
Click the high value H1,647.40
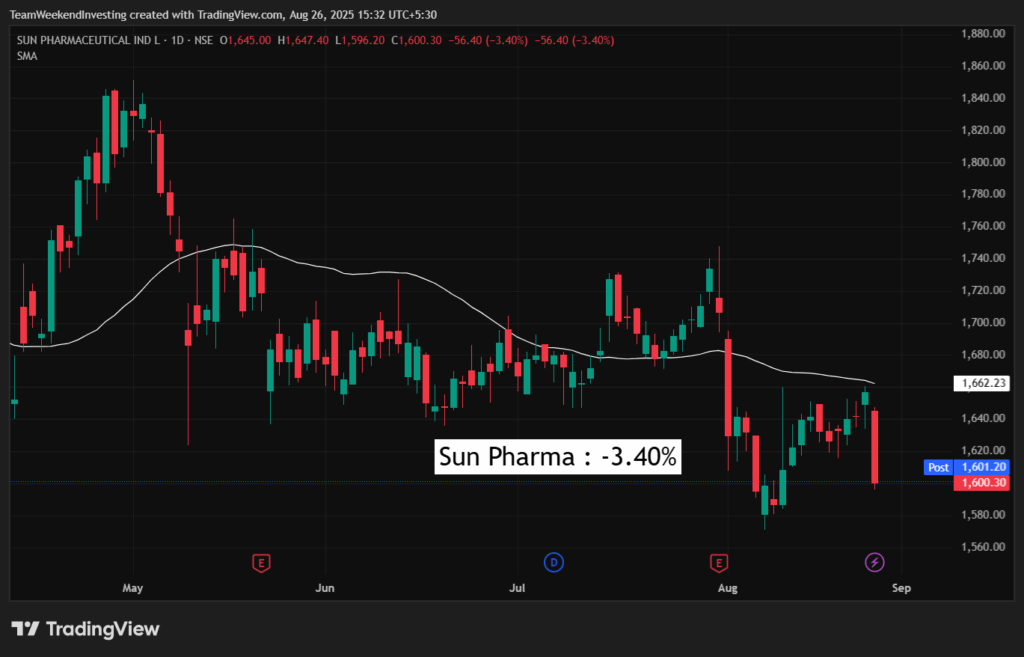point(303,40)
